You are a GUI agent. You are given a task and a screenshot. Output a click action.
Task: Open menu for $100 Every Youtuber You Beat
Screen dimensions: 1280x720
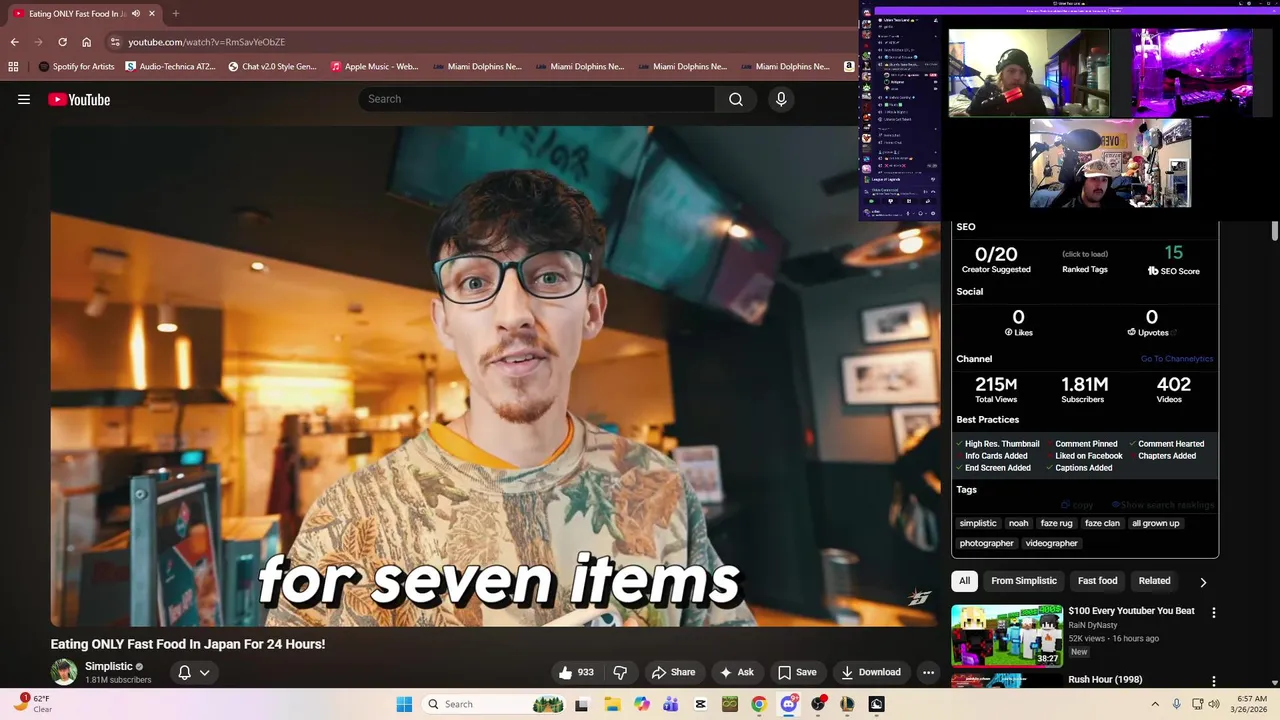pyautogui.click(x=1214, y=612)
